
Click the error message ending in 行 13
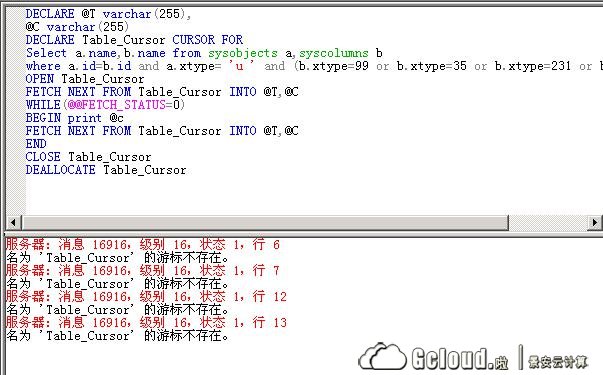[146, 322]
